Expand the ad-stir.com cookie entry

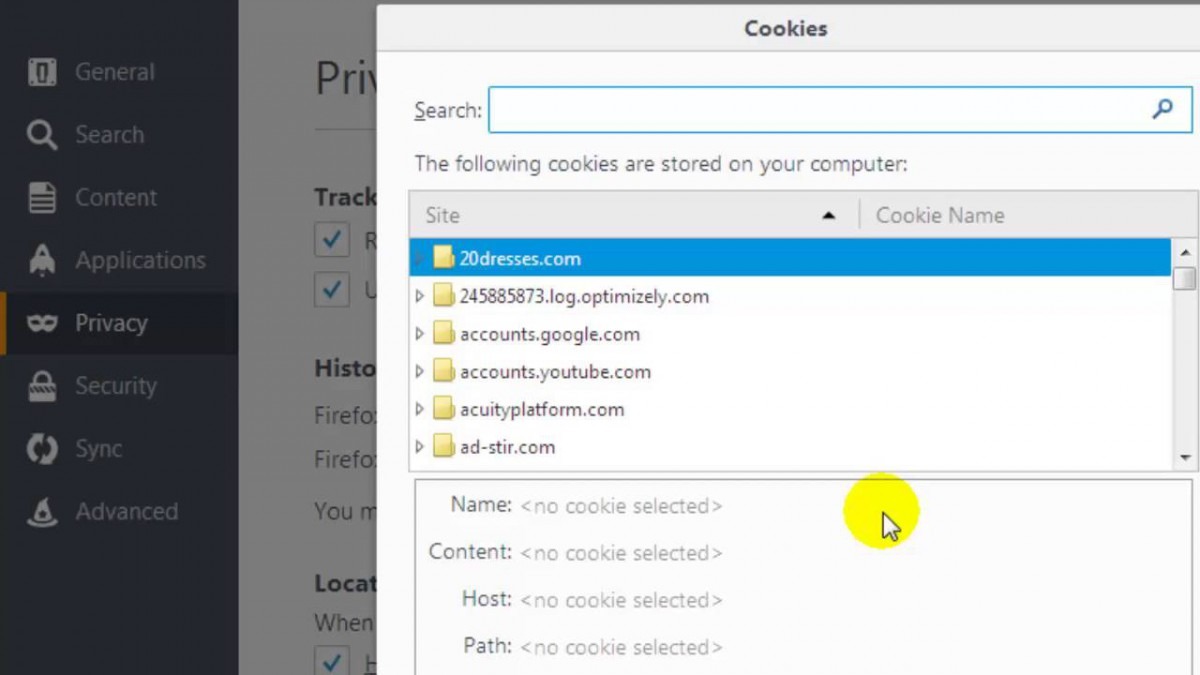pos(420,447)
